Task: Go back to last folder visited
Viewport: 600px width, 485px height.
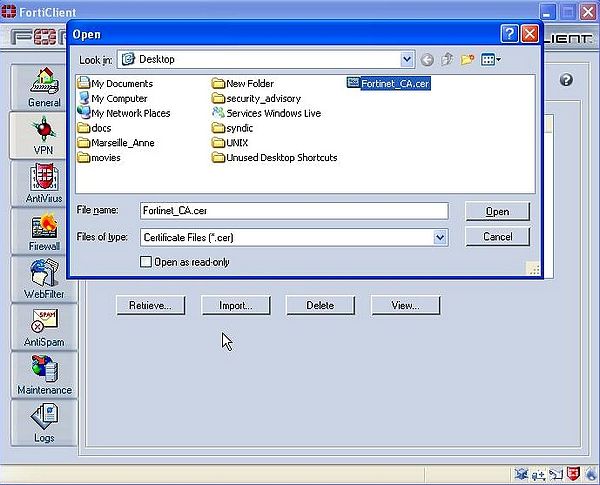Action: pos(427,60)
